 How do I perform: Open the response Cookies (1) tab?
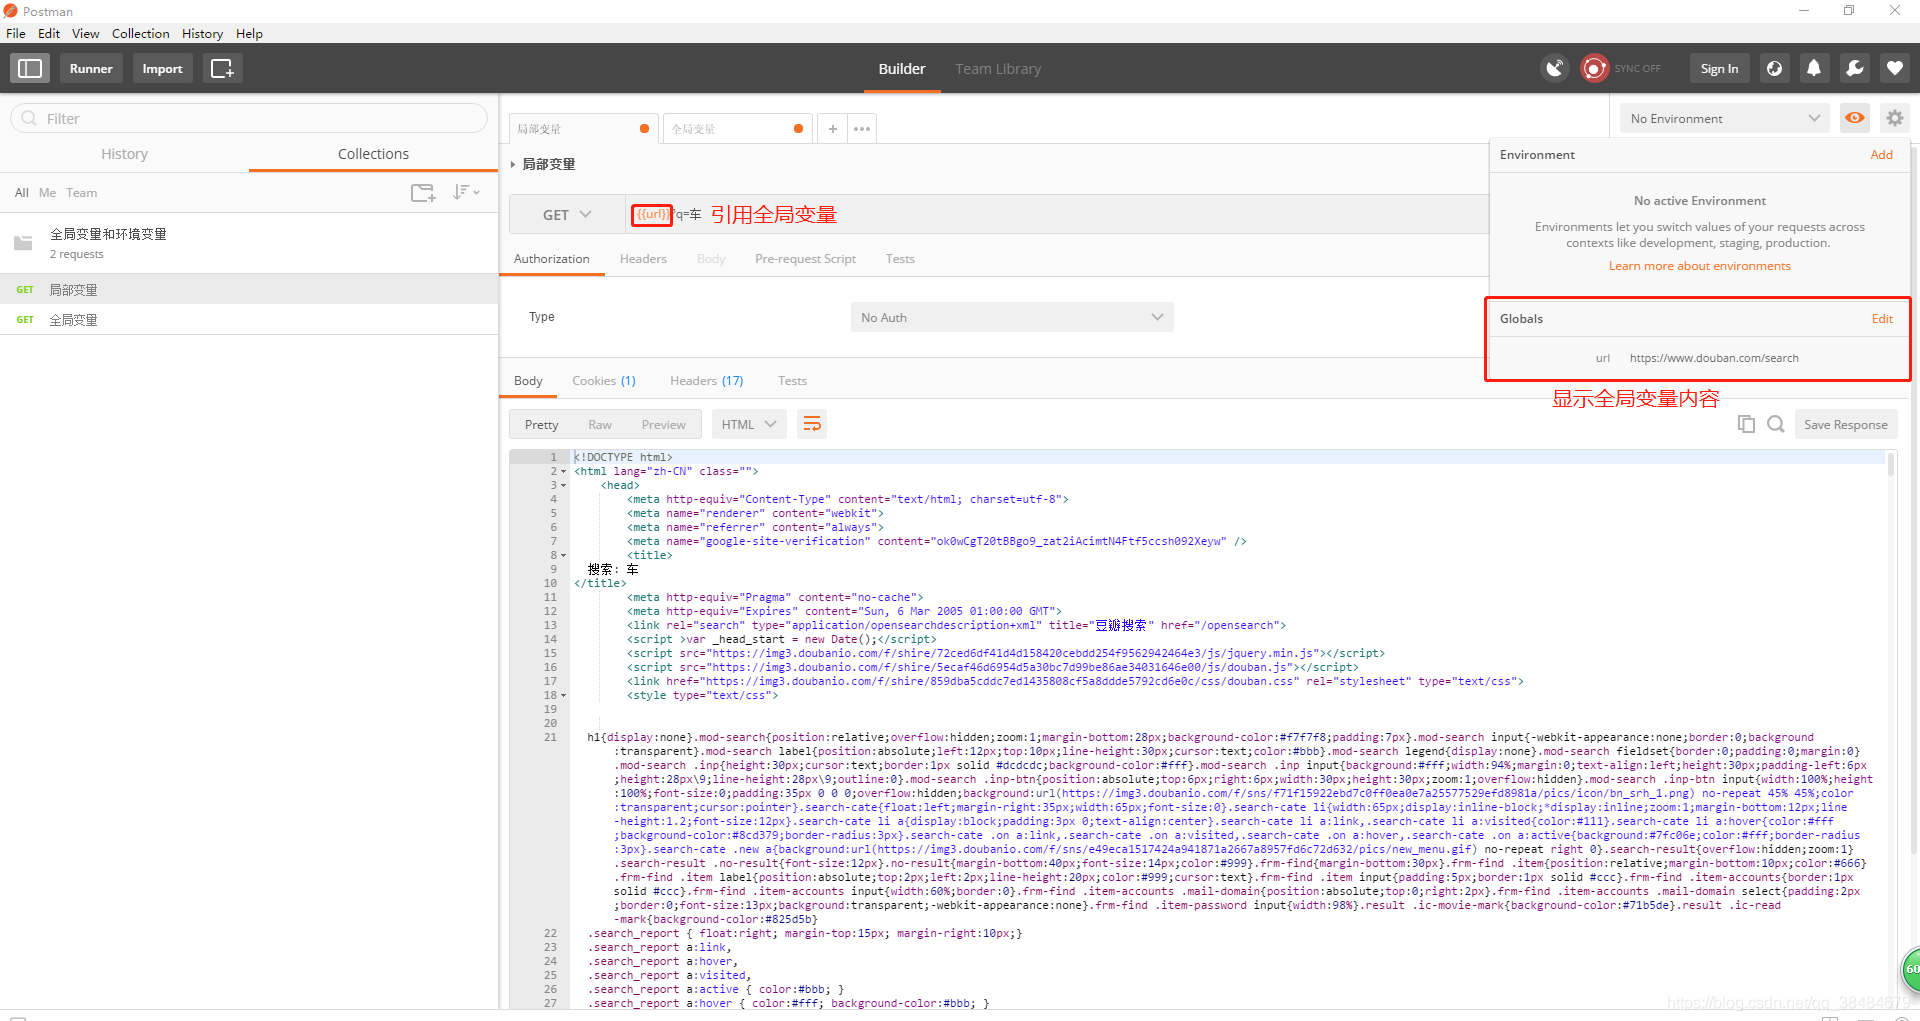tap(604, 381)
